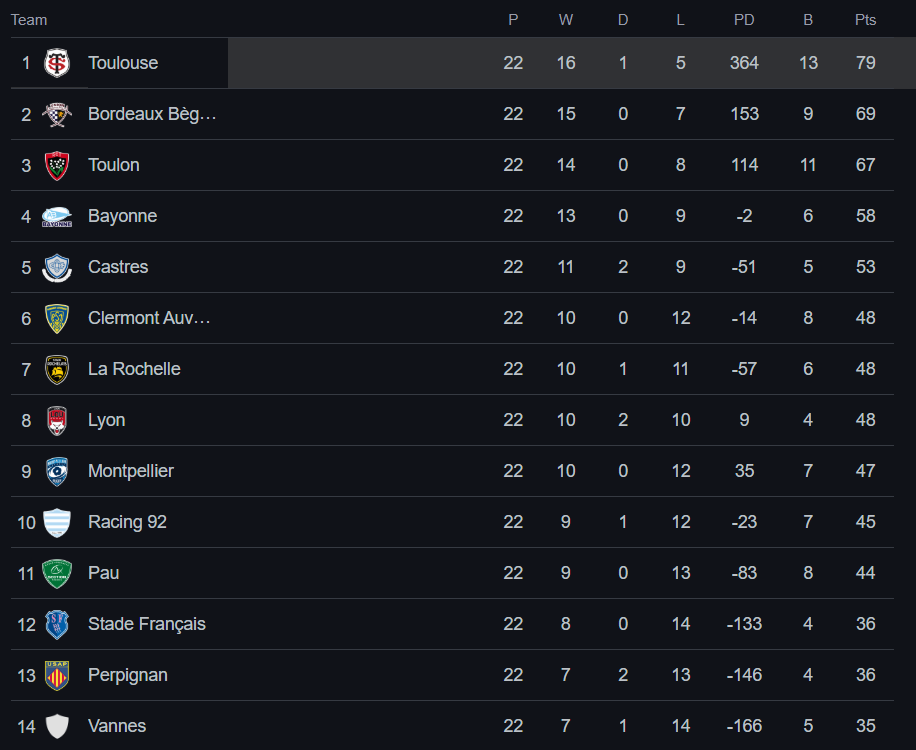
Task: Select the Toulon club crest
Action: (57, 165)
